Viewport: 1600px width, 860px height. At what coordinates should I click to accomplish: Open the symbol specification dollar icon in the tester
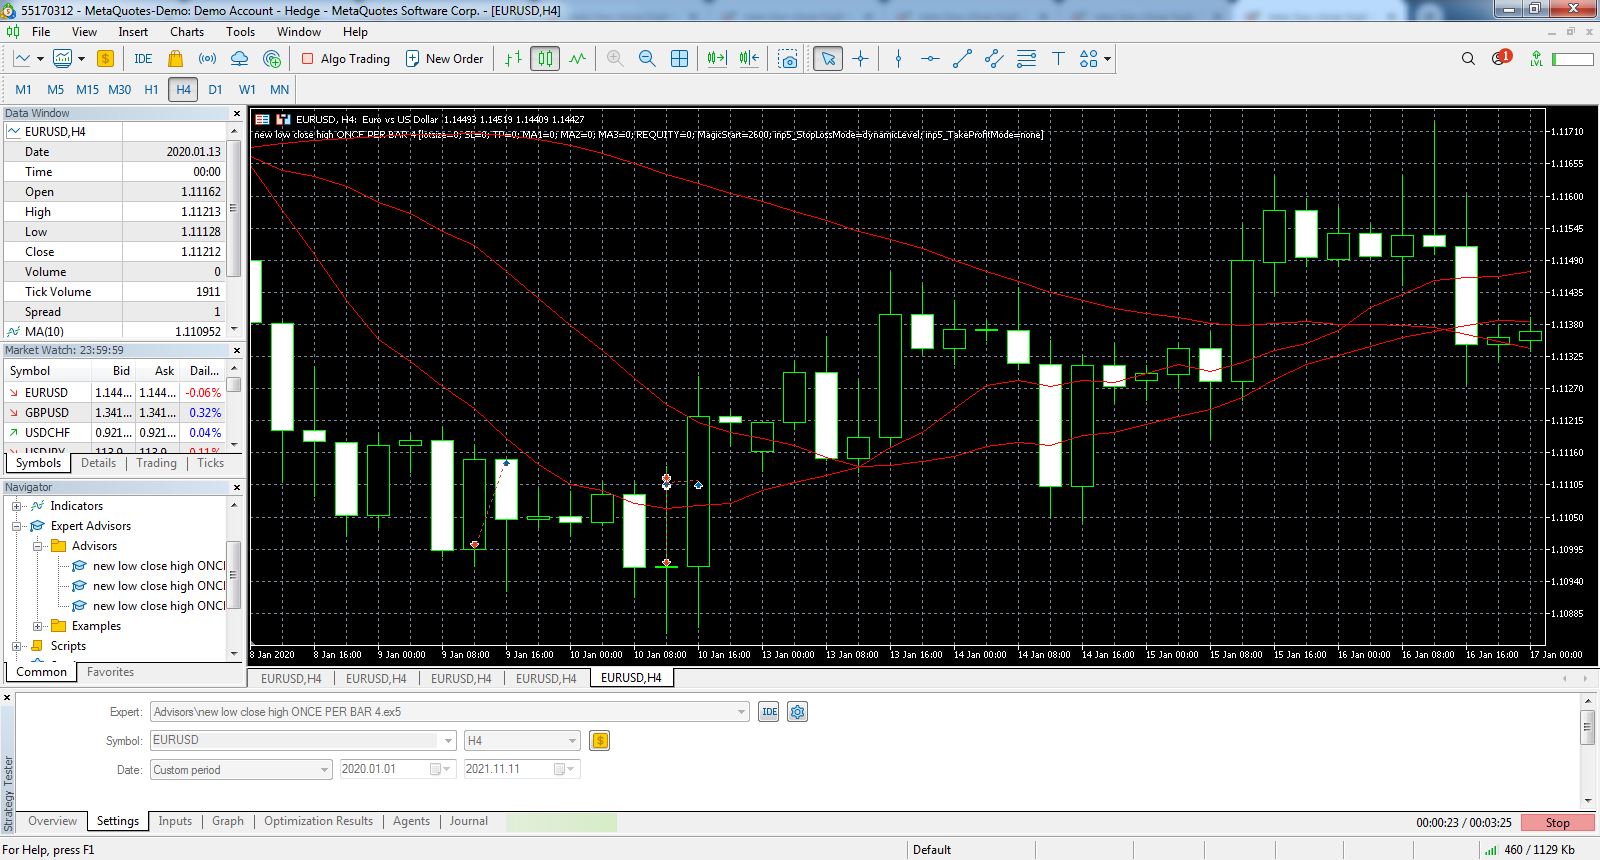[x=600, y=741]
